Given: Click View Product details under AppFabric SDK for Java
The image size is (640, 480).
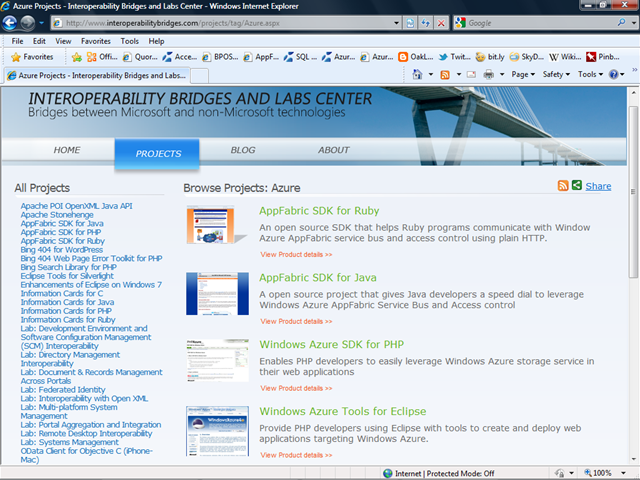Looking at the screenshot, I should [x=296, y=322].
